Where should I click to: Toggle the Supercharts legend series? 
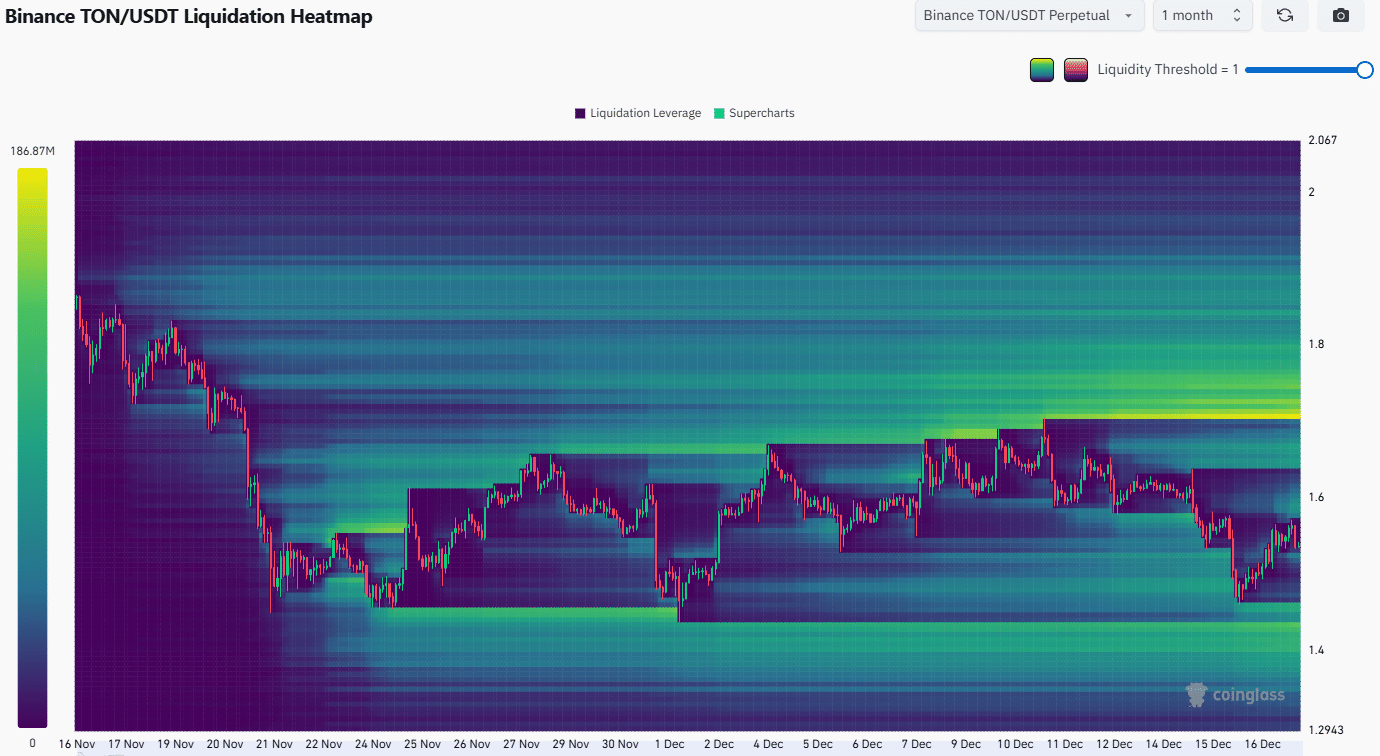coord(761,113)
